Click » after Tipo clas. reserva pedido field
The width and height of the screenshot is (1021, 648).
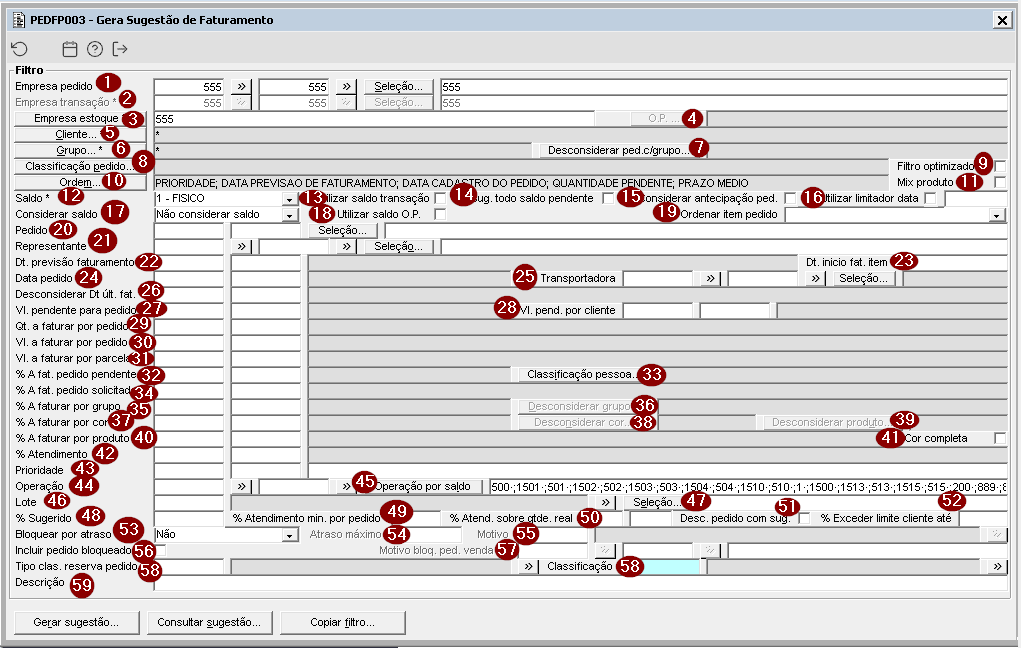tap(529, 567)
